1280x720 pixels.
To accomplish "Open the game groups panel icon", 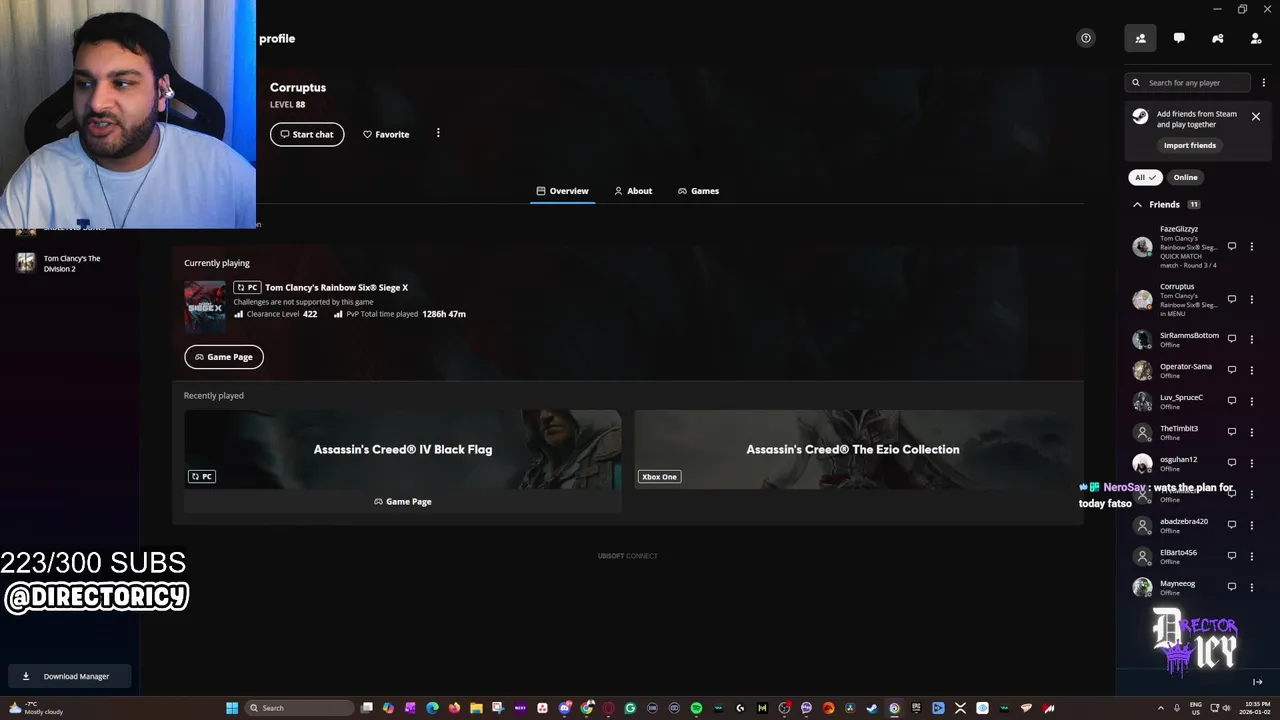I will tap(1217, 38).
